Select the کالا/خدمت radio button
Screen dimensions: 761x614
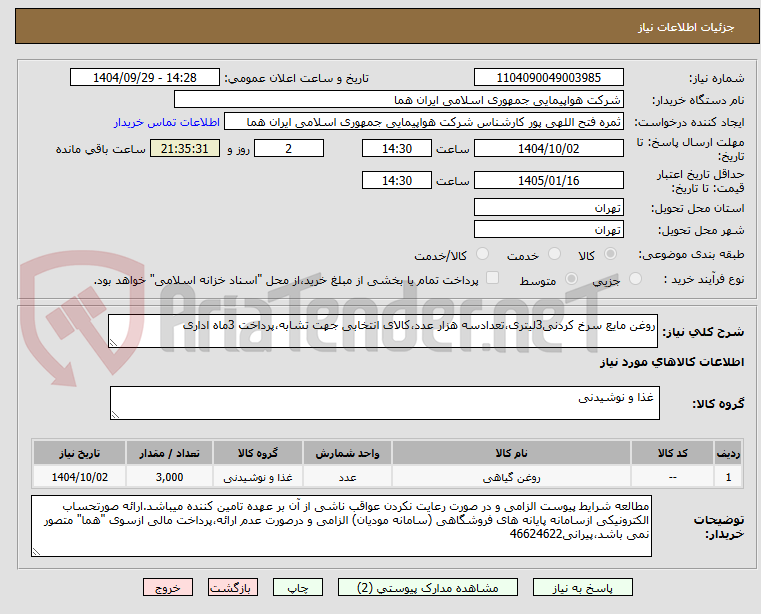[482, 254]
